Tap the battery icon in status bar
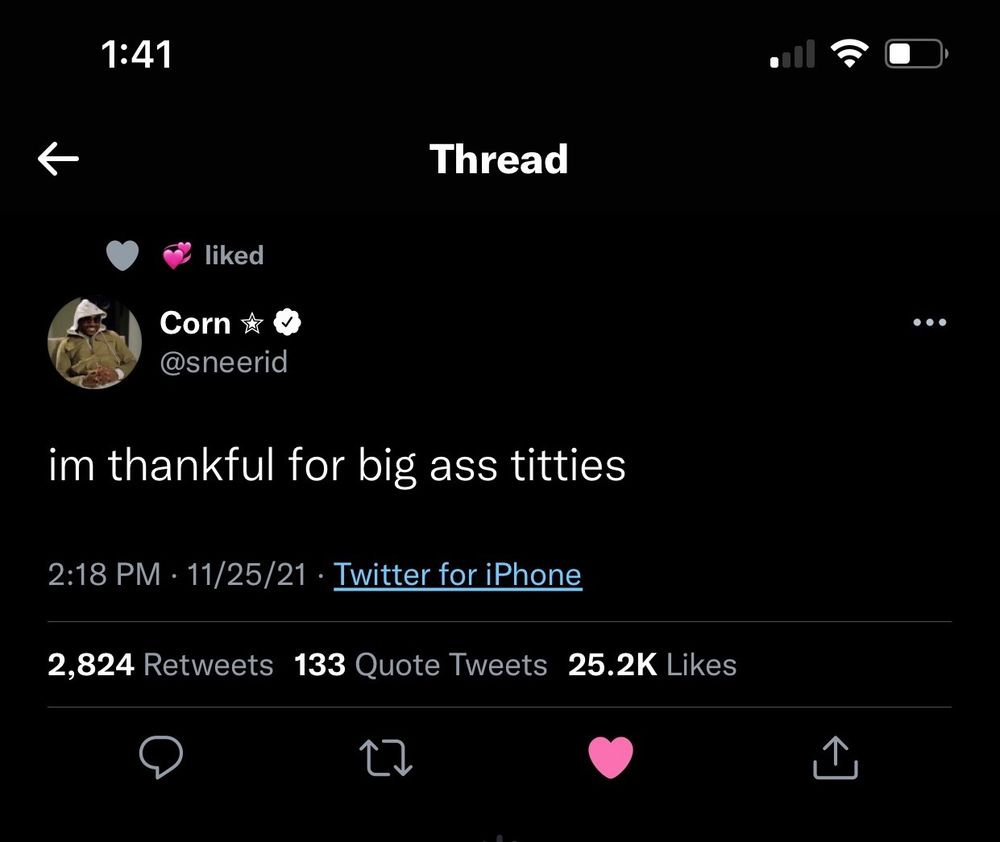1000x842 pixels. coord(916,54)
